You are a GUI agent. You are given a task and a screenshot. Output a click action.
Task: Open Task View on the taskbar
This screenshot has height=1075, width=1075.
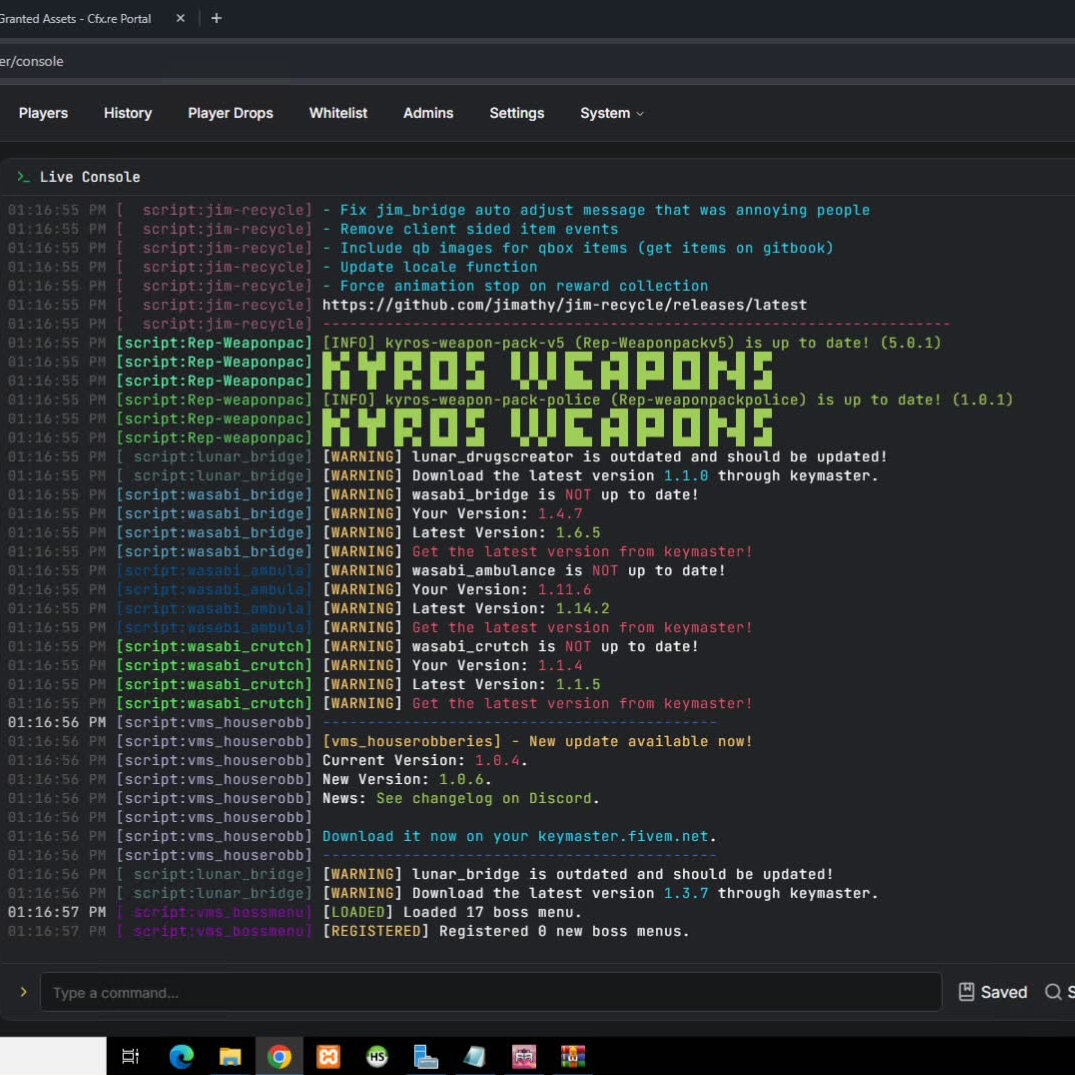coord(130,1056)
